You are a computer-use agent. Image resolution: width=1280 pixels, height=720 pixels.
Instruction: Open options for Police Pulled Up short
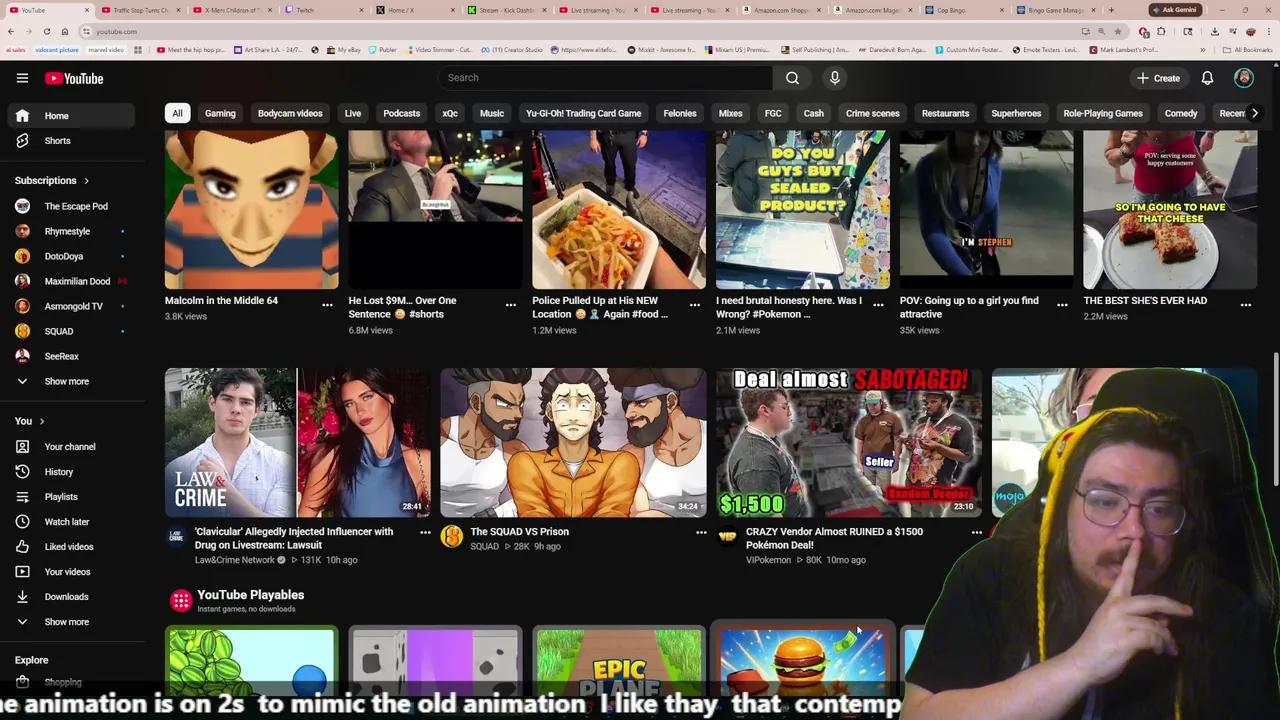tap(695, 305)
